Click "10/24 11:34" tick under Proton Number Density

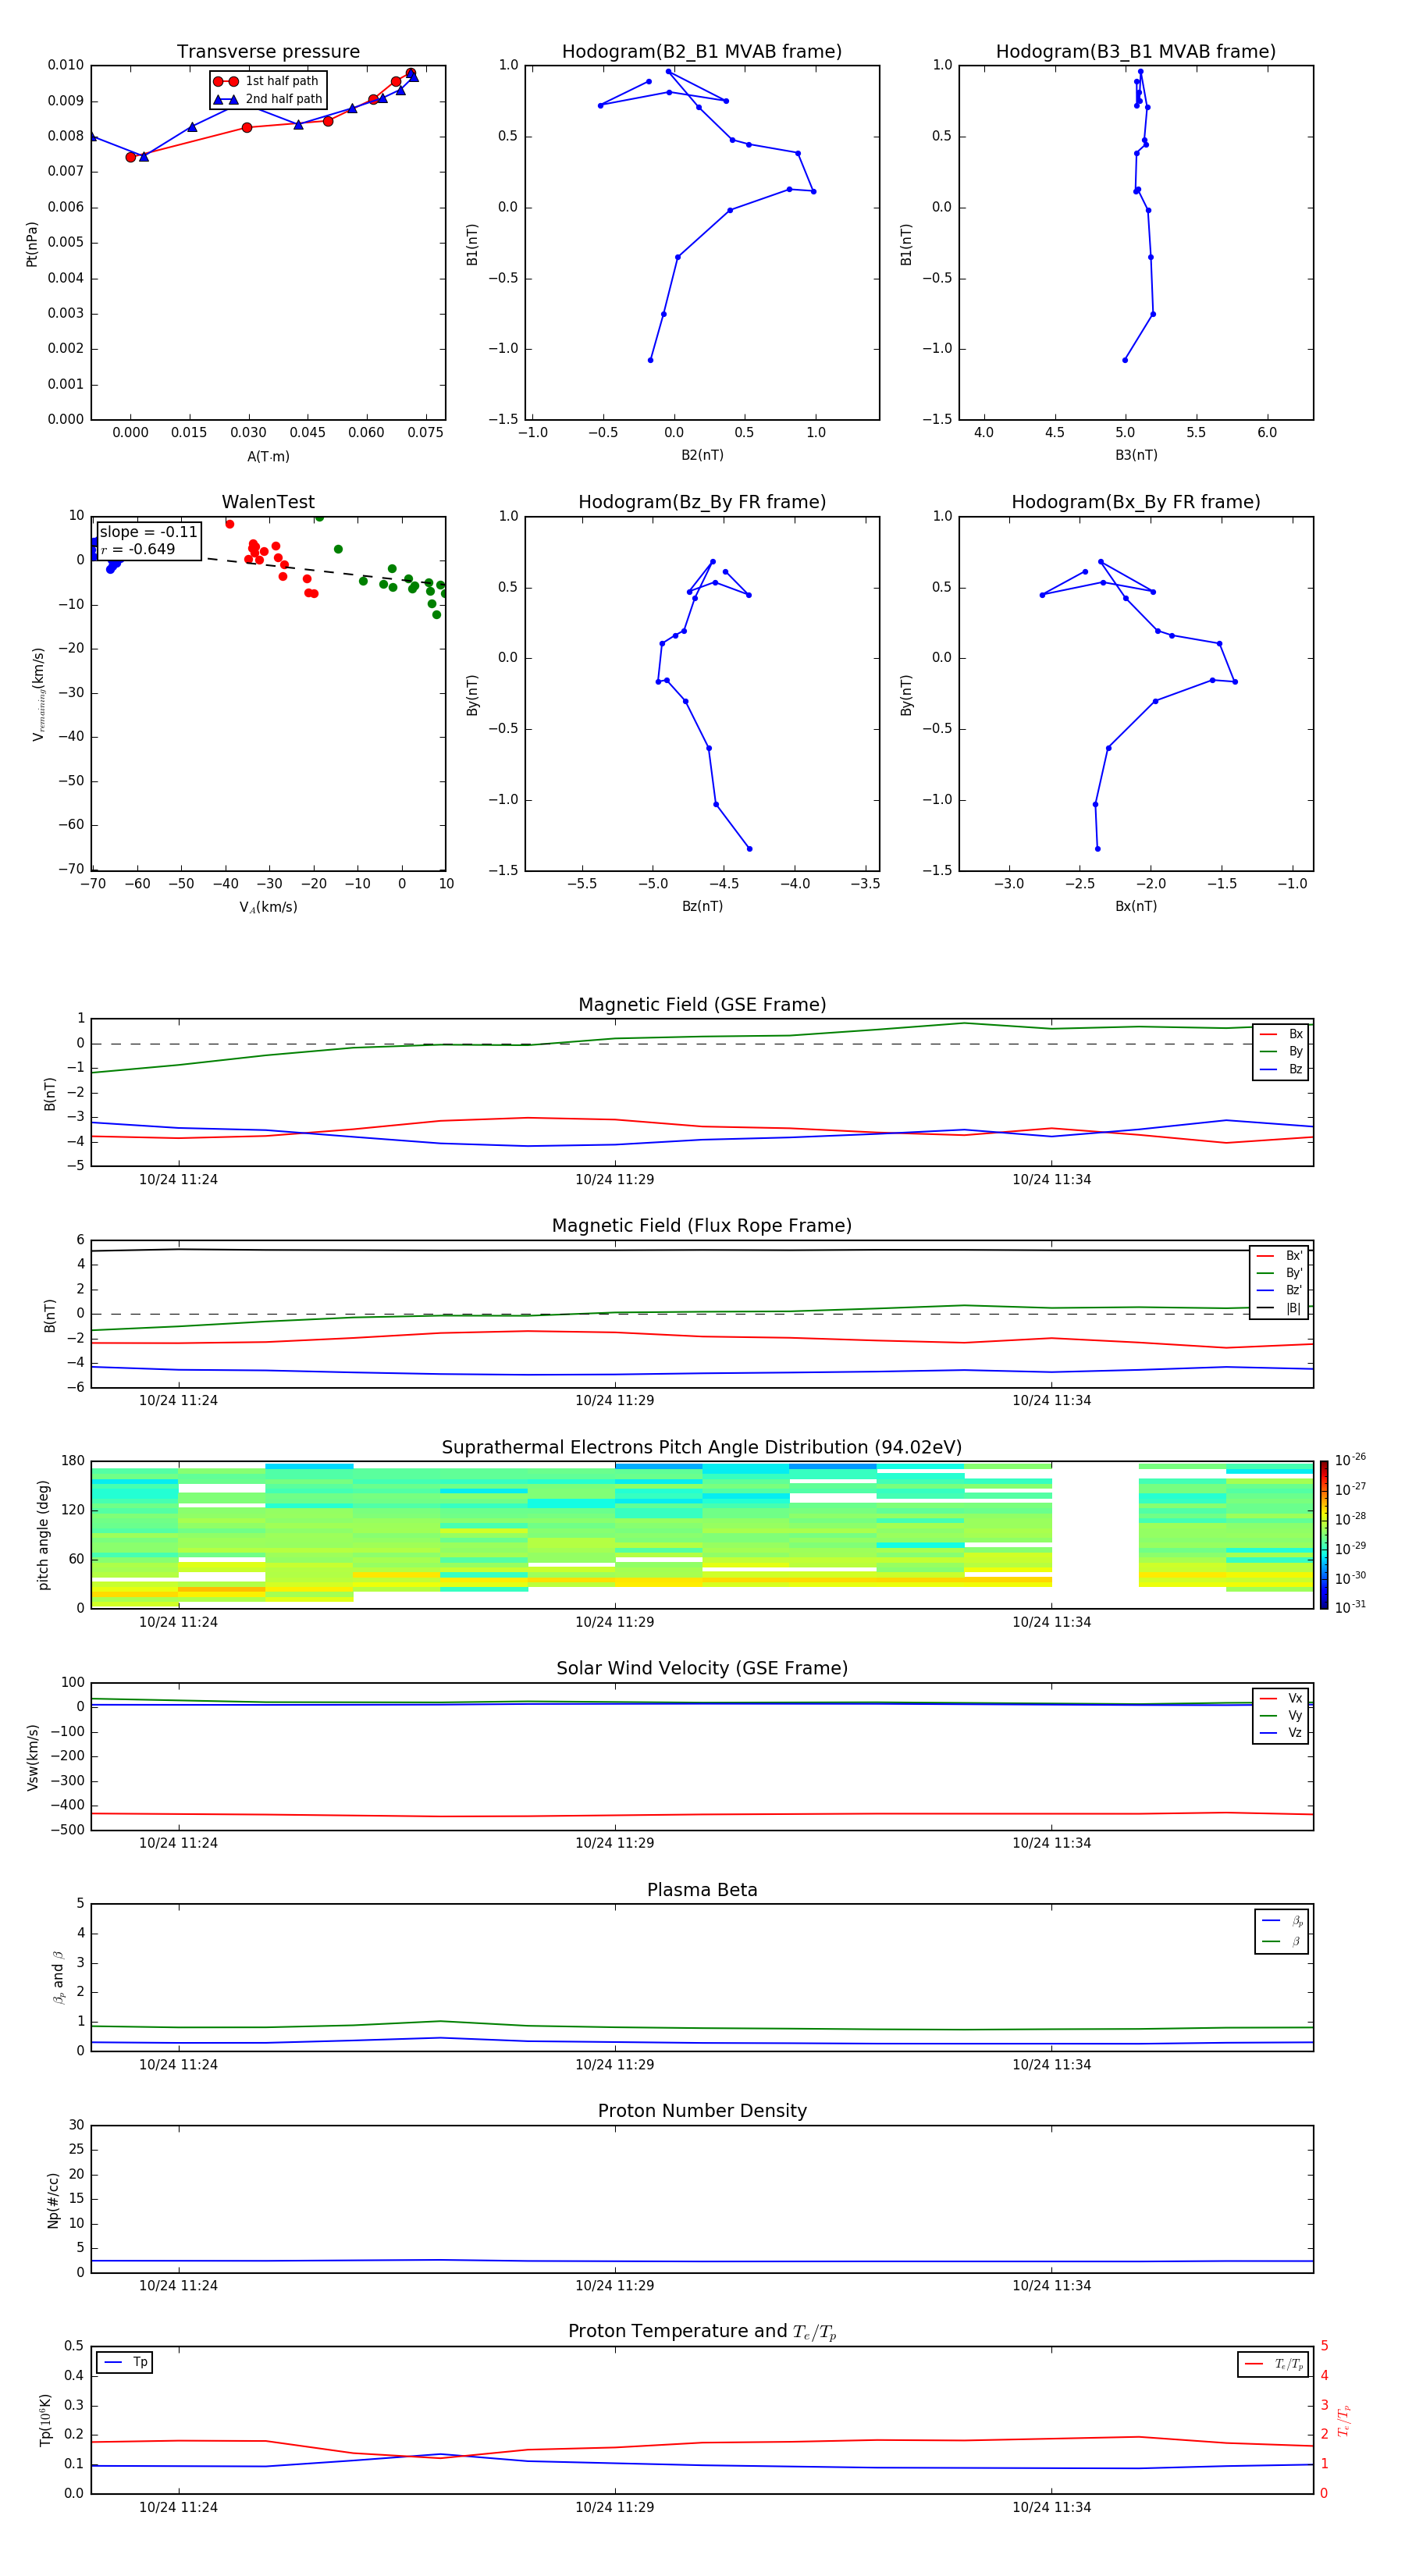click(x=1051, y=2286)
